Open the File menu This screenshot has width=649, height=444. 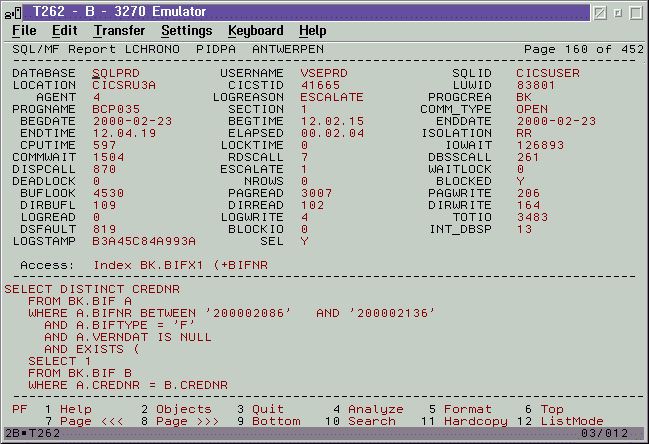coord(24,31)
